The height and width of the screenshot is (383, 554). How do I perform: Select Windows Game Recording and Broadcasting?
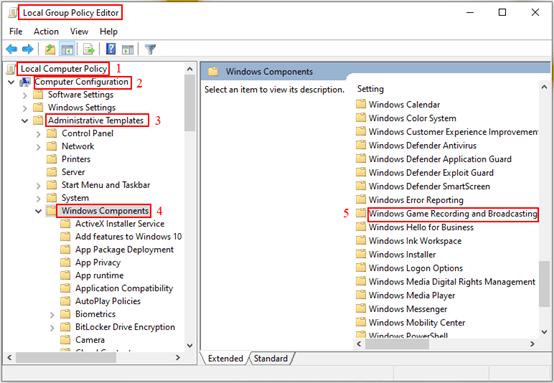tap(453, 213)
